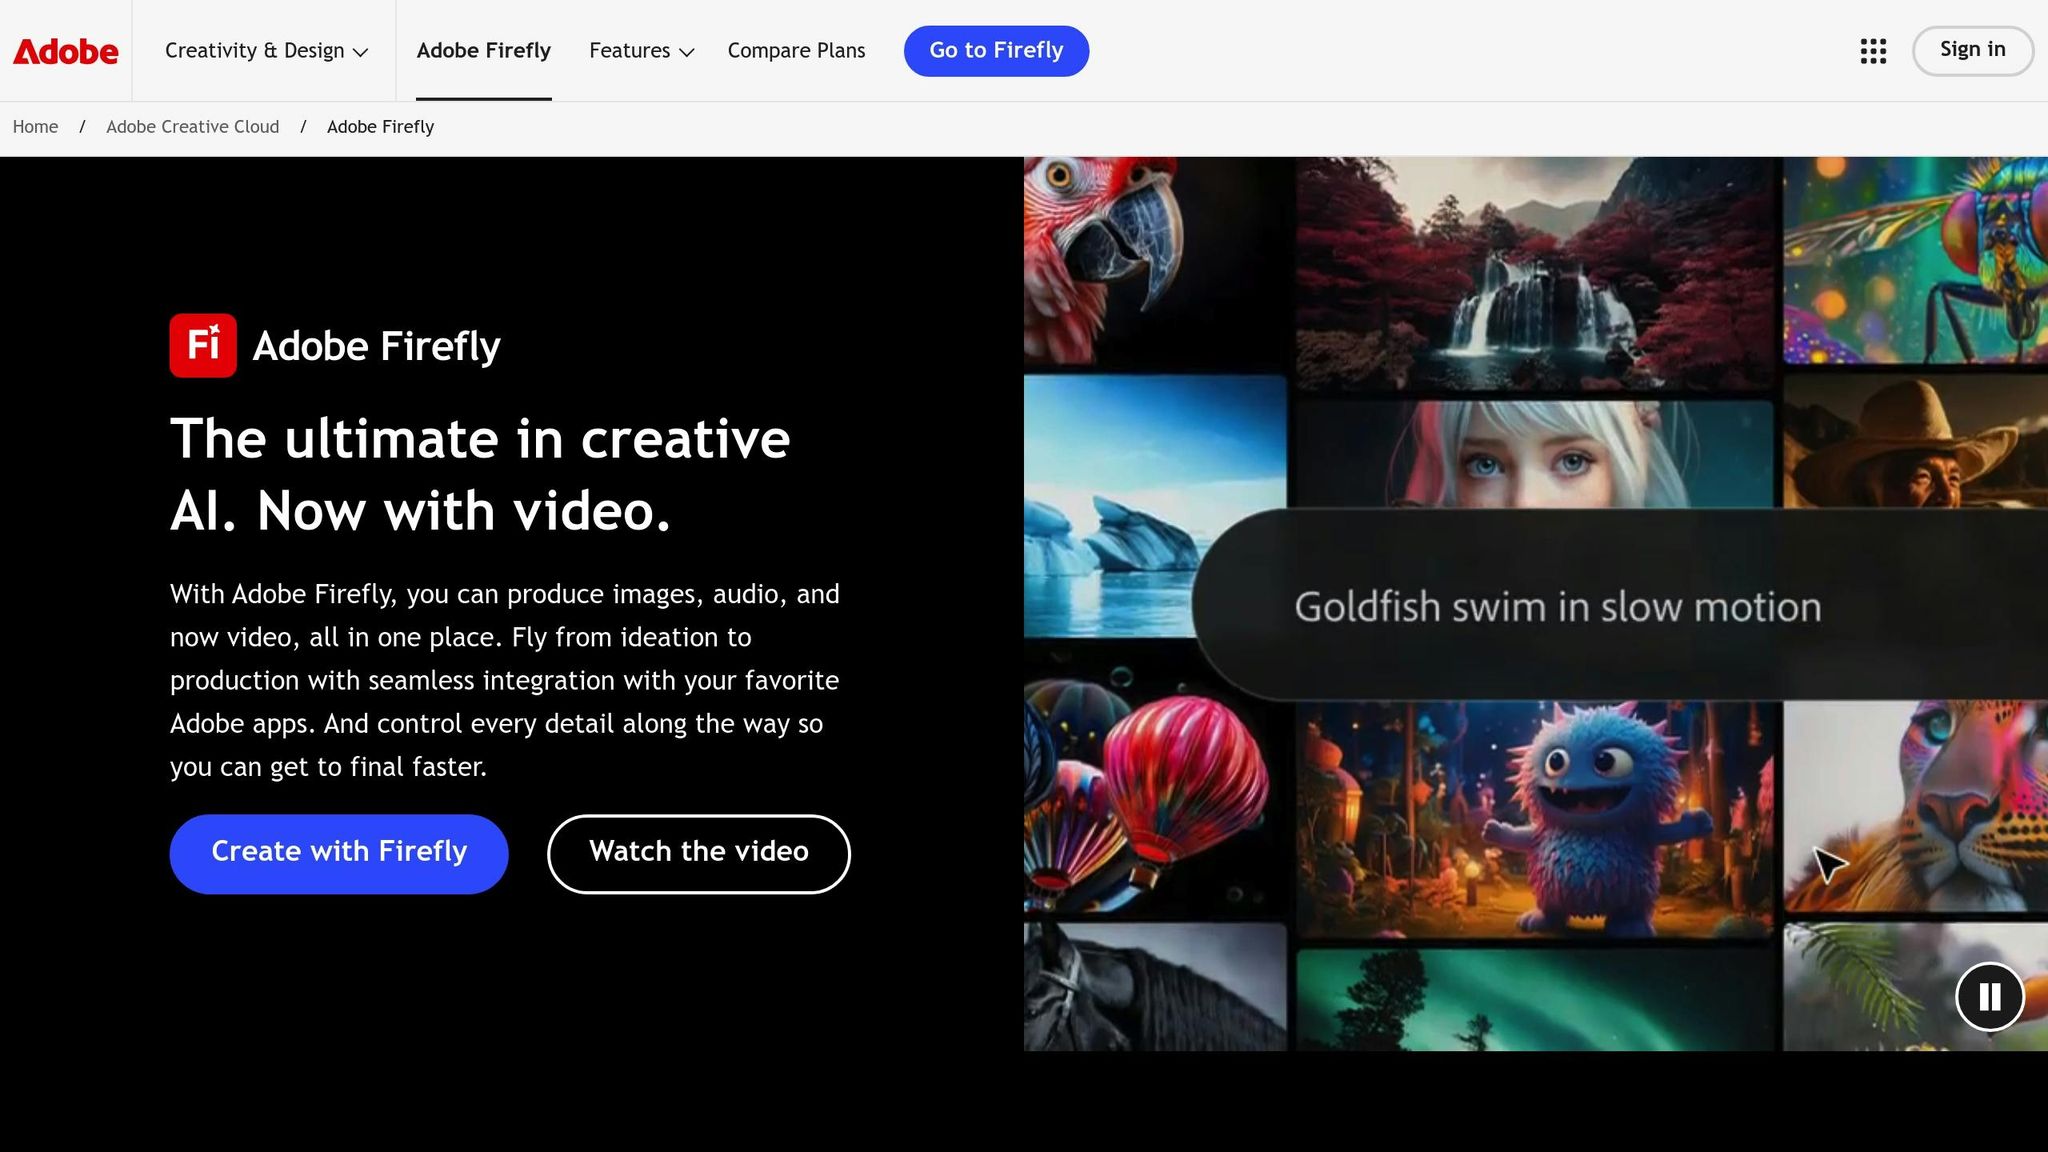
Task: Pause the hero video
Action: click(x=1989, y=996)
